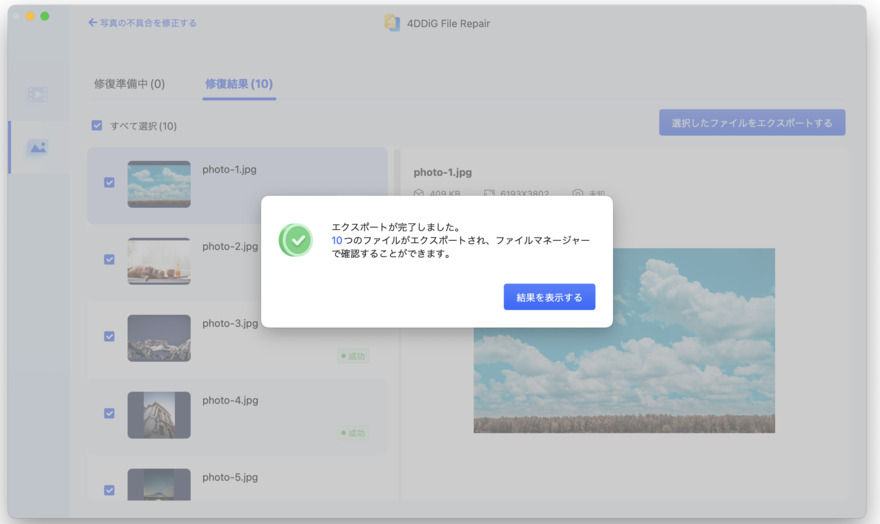The image size is (880, 524).
Task: Click the エクスポートが完了しました message
Action: click(x=396, y=227)
